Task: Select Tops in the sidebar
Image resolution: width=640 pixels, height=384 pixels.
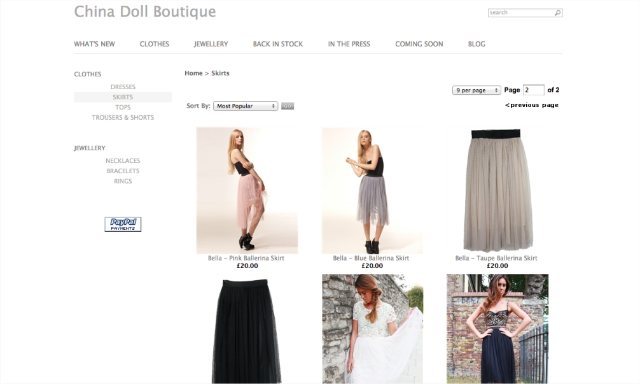Action: (x=123, y=107)
